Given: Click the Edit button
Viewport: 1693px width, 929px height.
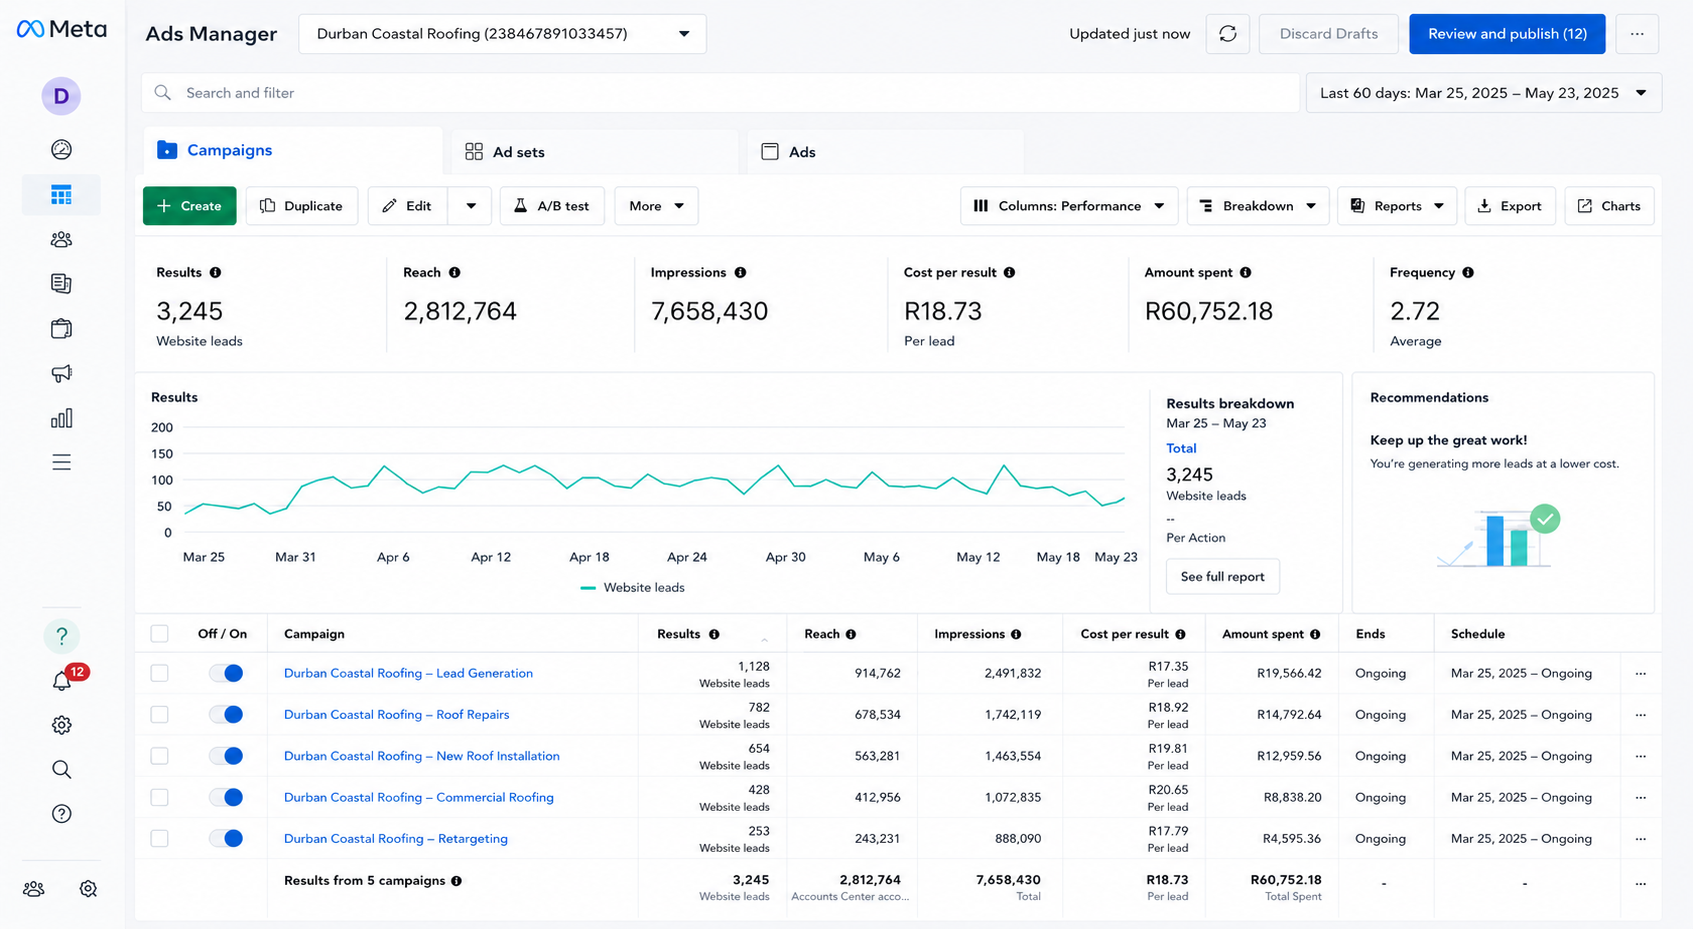Looking at the screenshot, I should pos(408,206).
